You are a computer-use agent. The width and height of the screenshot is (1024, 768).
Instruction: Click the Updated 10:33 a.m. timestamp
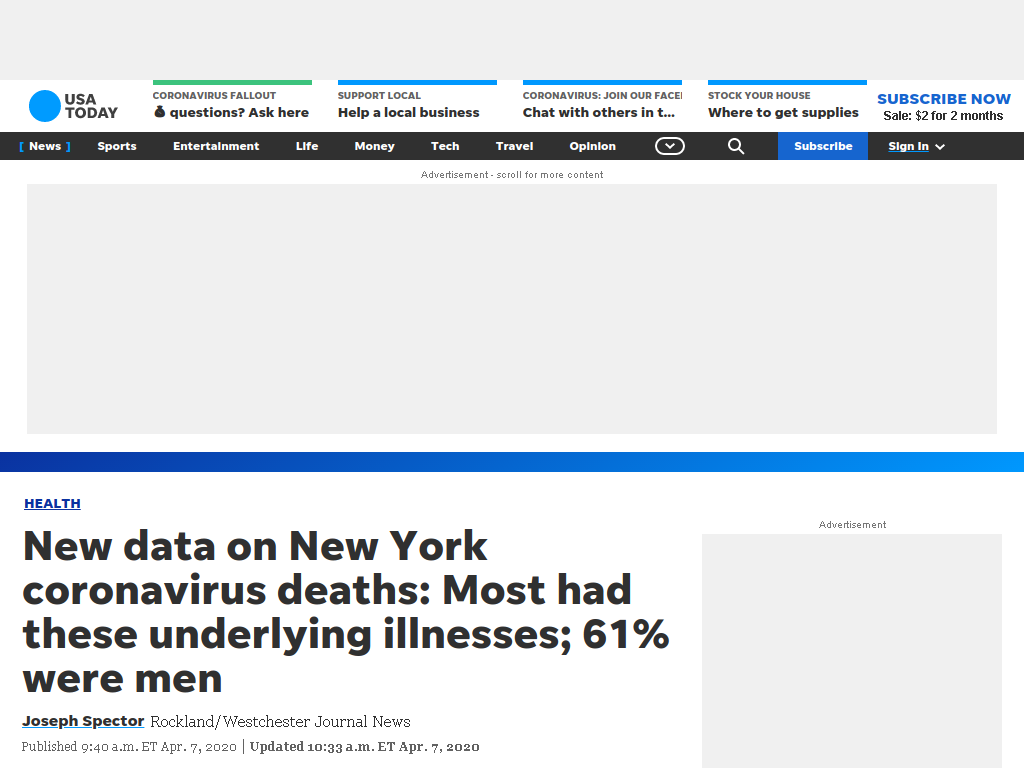[x=364, y=746]
